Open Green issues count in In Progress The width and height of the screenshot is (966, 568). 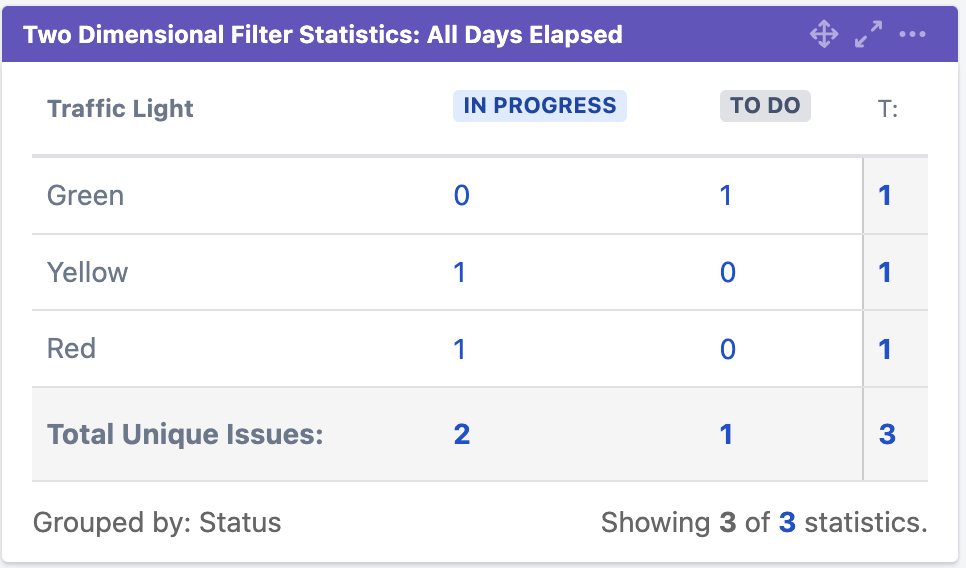[x=461, y=195]
